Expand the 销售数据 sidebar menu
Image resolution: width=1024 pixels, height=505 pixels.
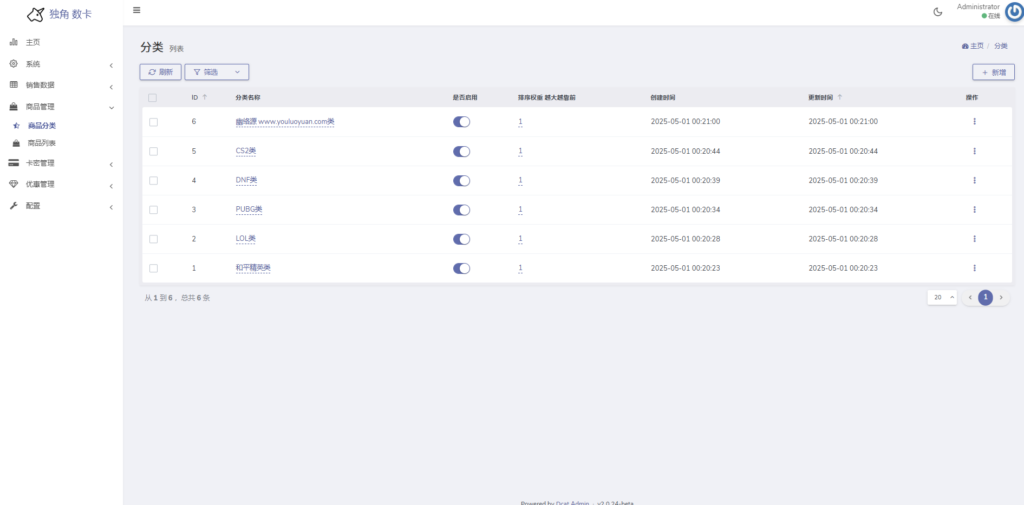(61, 85)
